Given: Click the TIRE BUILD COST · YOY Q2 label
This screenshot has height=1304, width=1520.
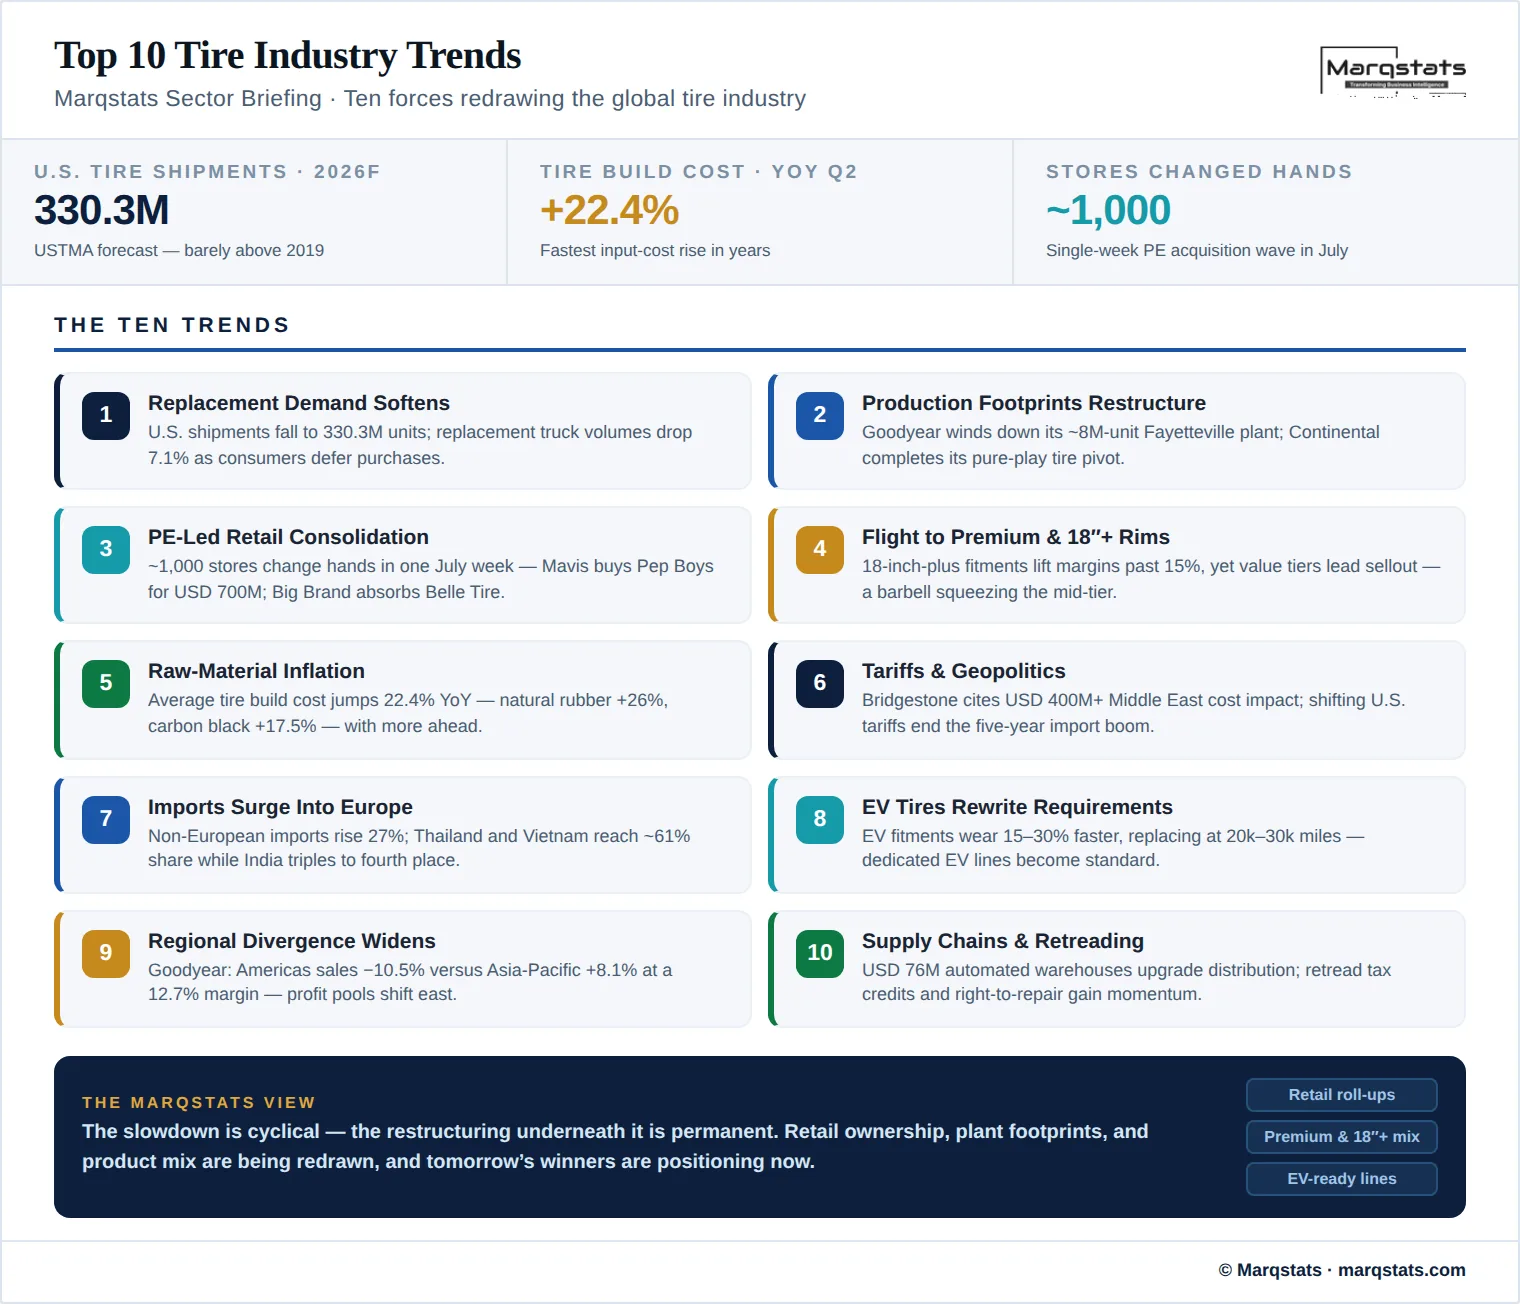Looking at the screenshot, I should click(x=699, y=172).
